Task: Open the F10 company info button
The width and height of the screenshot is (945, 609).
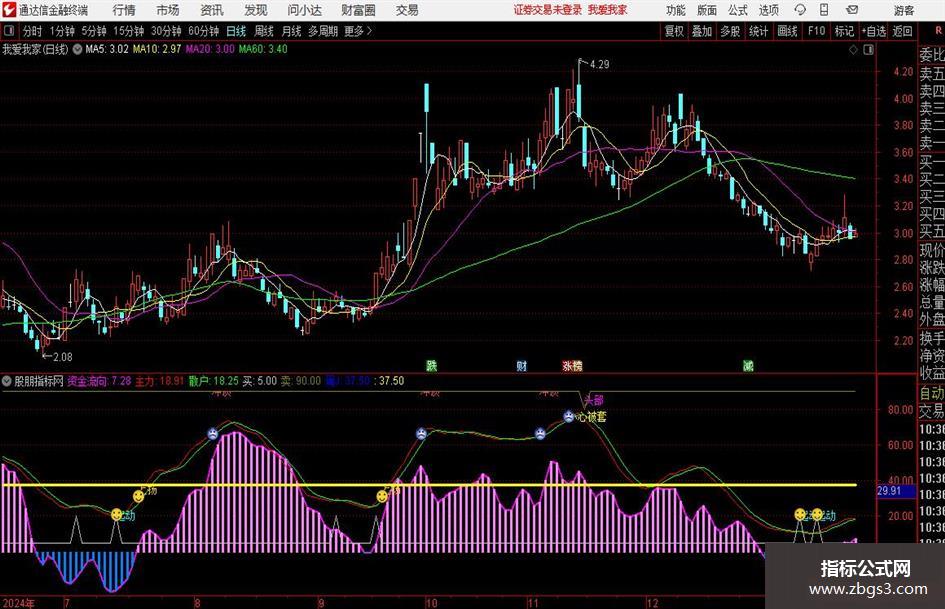Action: 816,31
